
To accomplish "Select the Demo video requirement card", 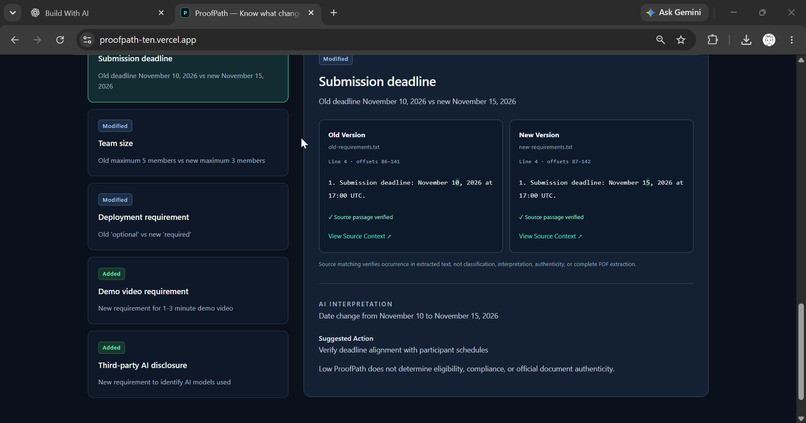I will pos(188,290).
